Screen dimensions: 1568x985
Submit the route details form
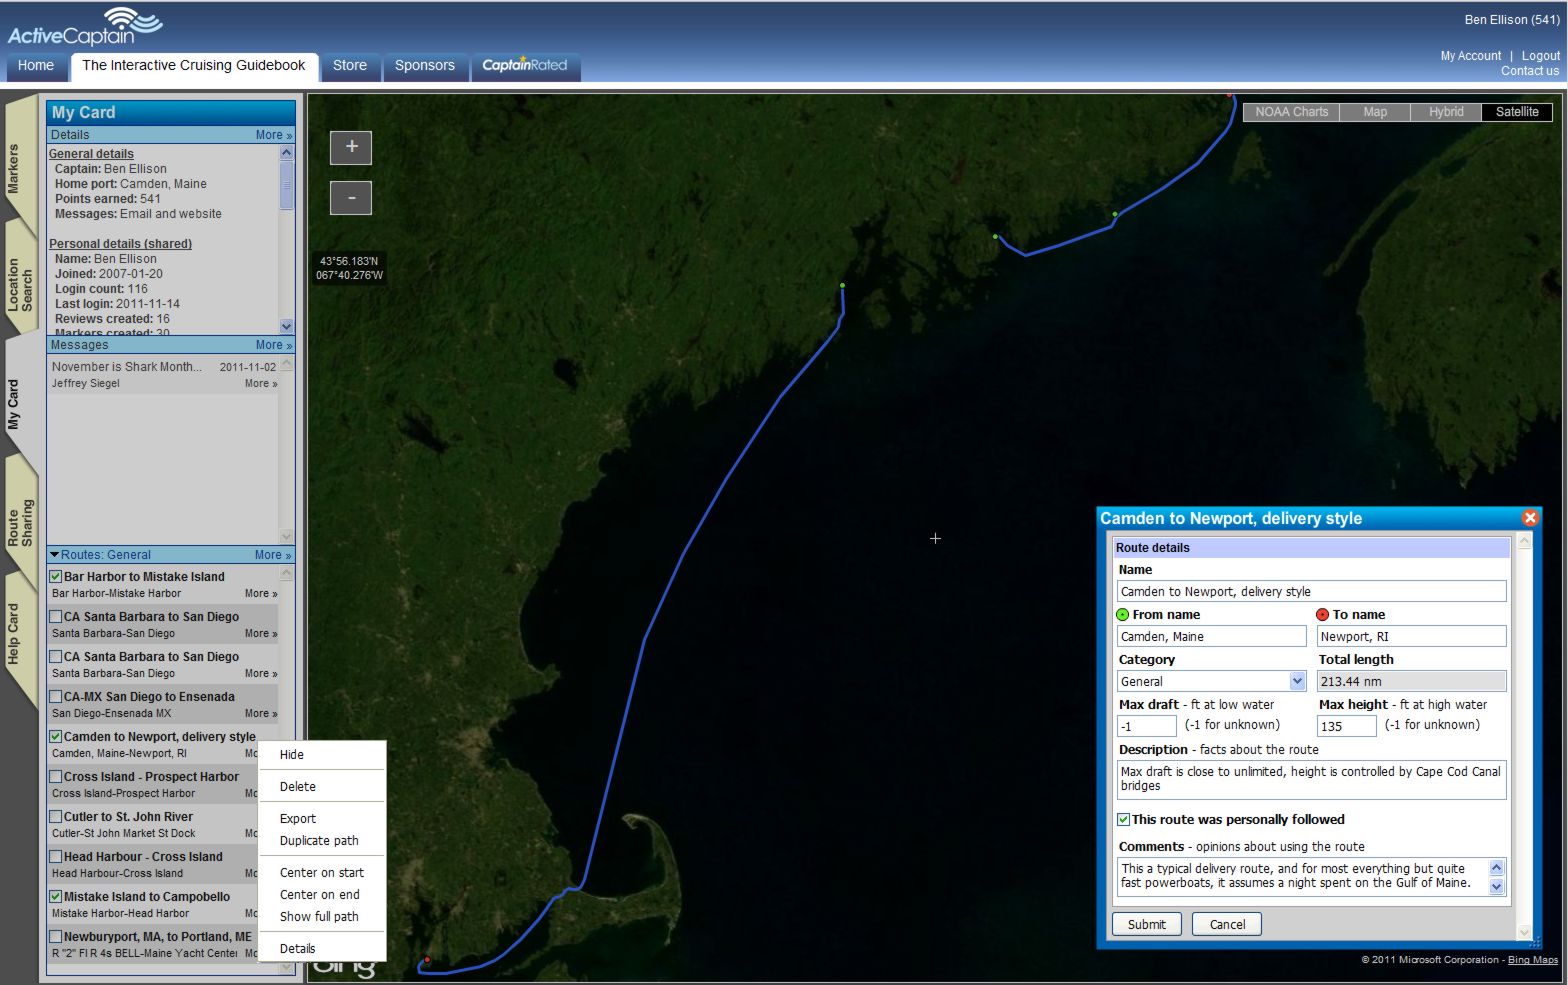[1146, 925]
